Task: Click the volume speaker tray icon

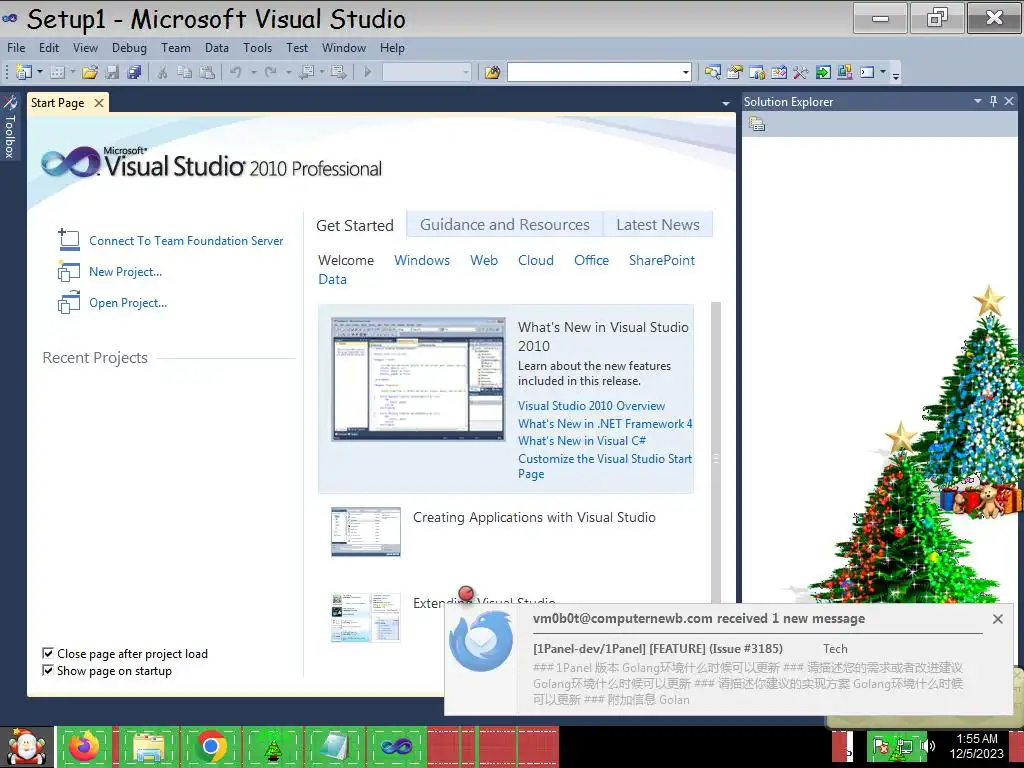Action: click(928, 746)
